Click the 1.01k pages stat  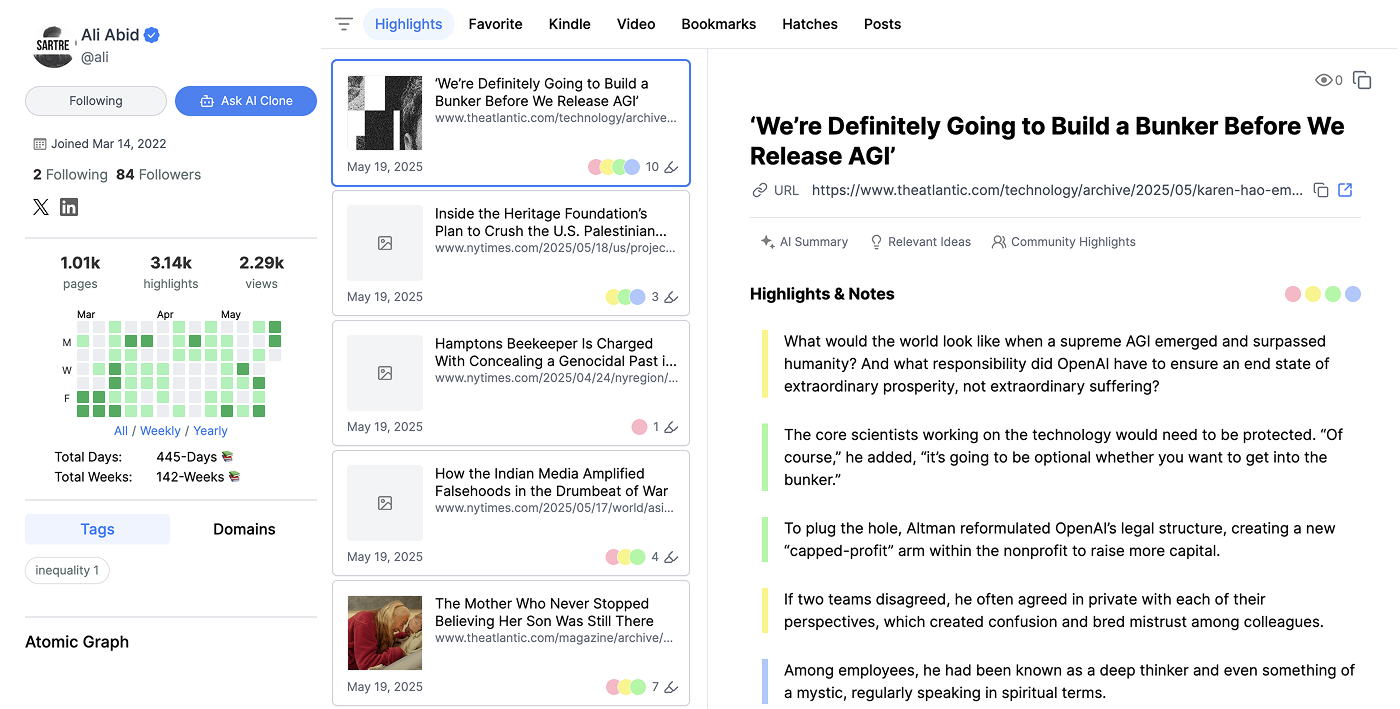(x=80, y=272)
